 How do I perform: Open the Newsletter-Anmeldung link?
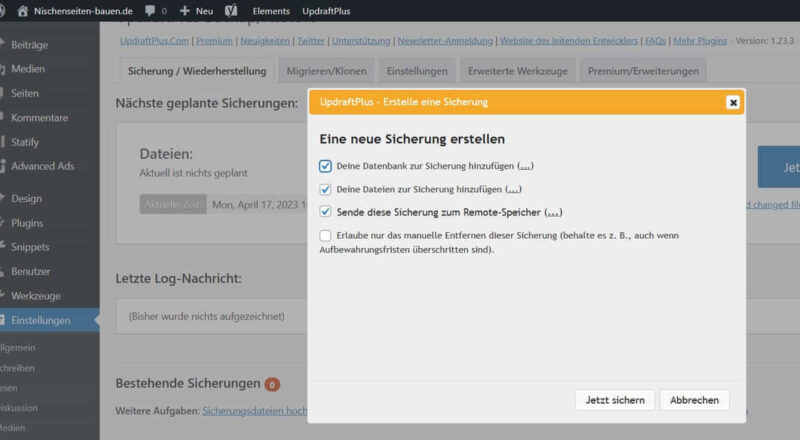click(x=445, y=41)
